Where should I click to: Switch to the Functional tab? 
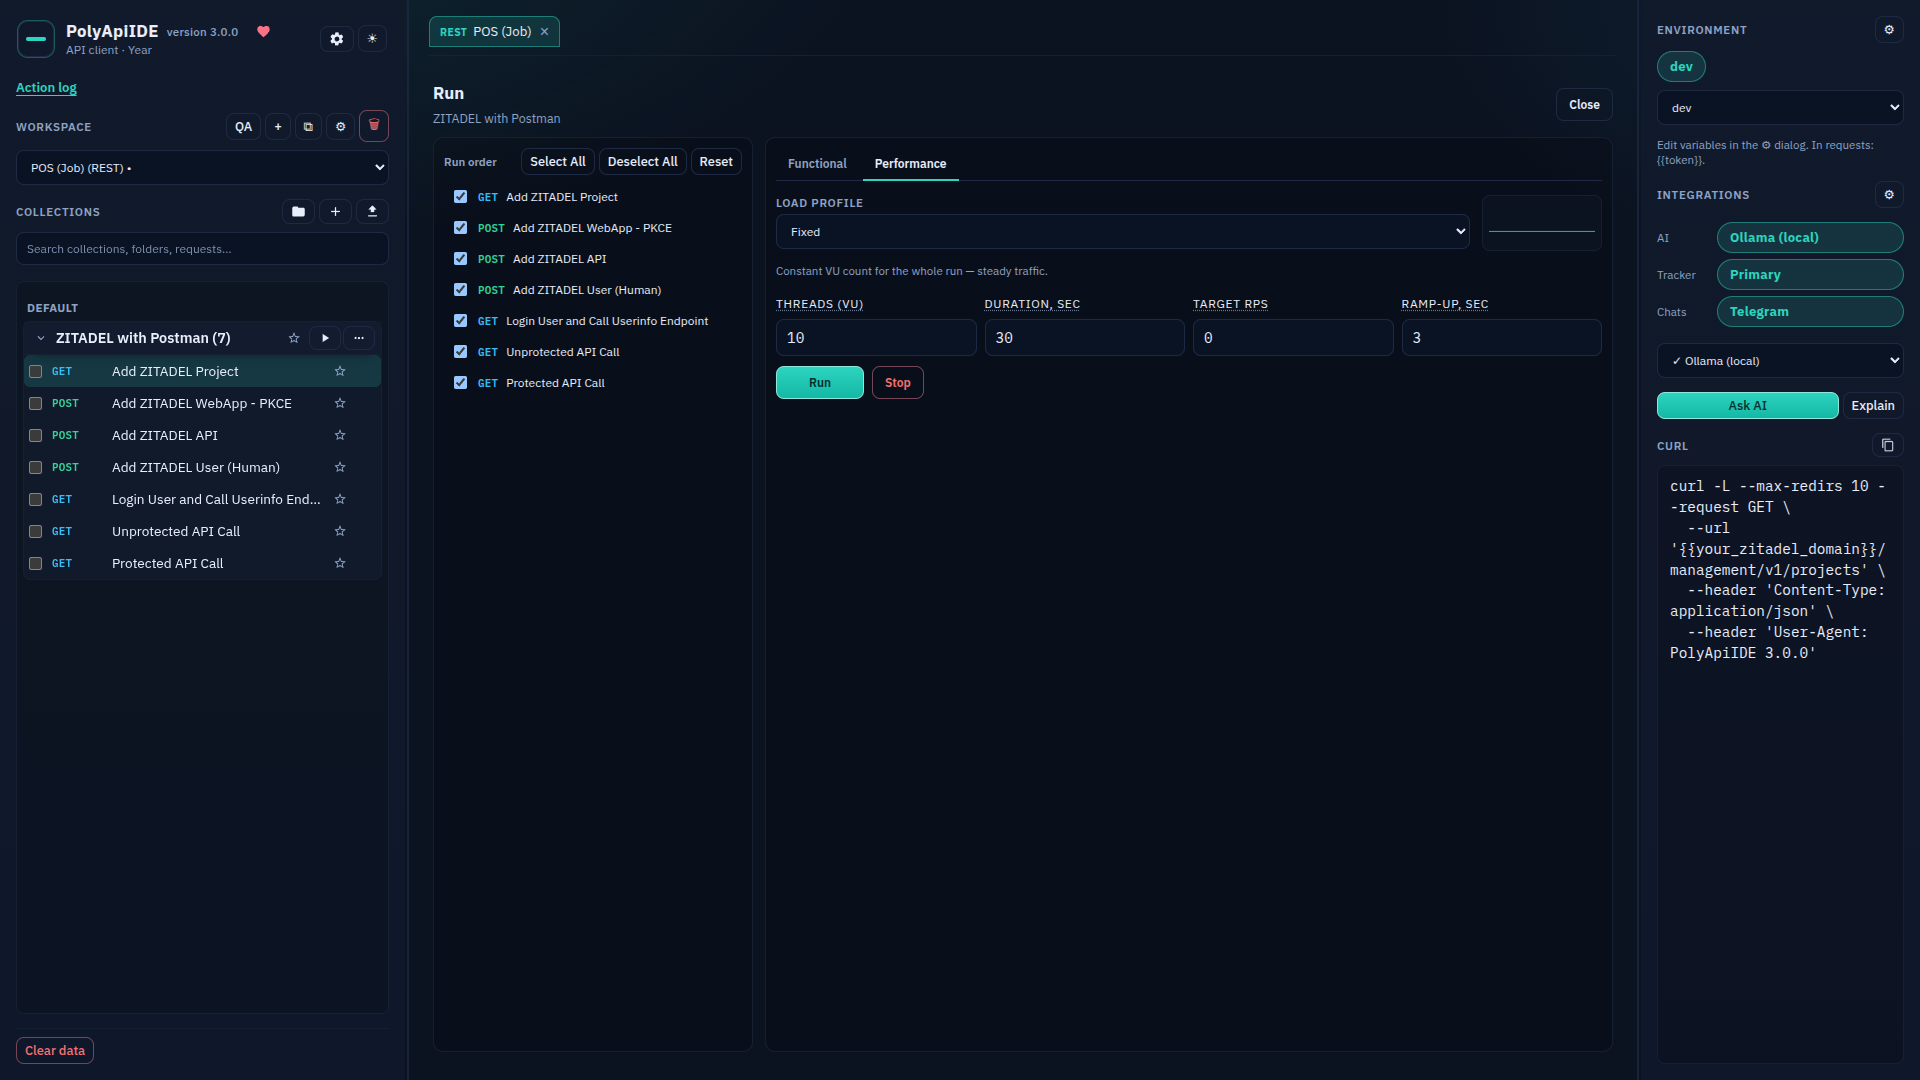pos(817,164)
